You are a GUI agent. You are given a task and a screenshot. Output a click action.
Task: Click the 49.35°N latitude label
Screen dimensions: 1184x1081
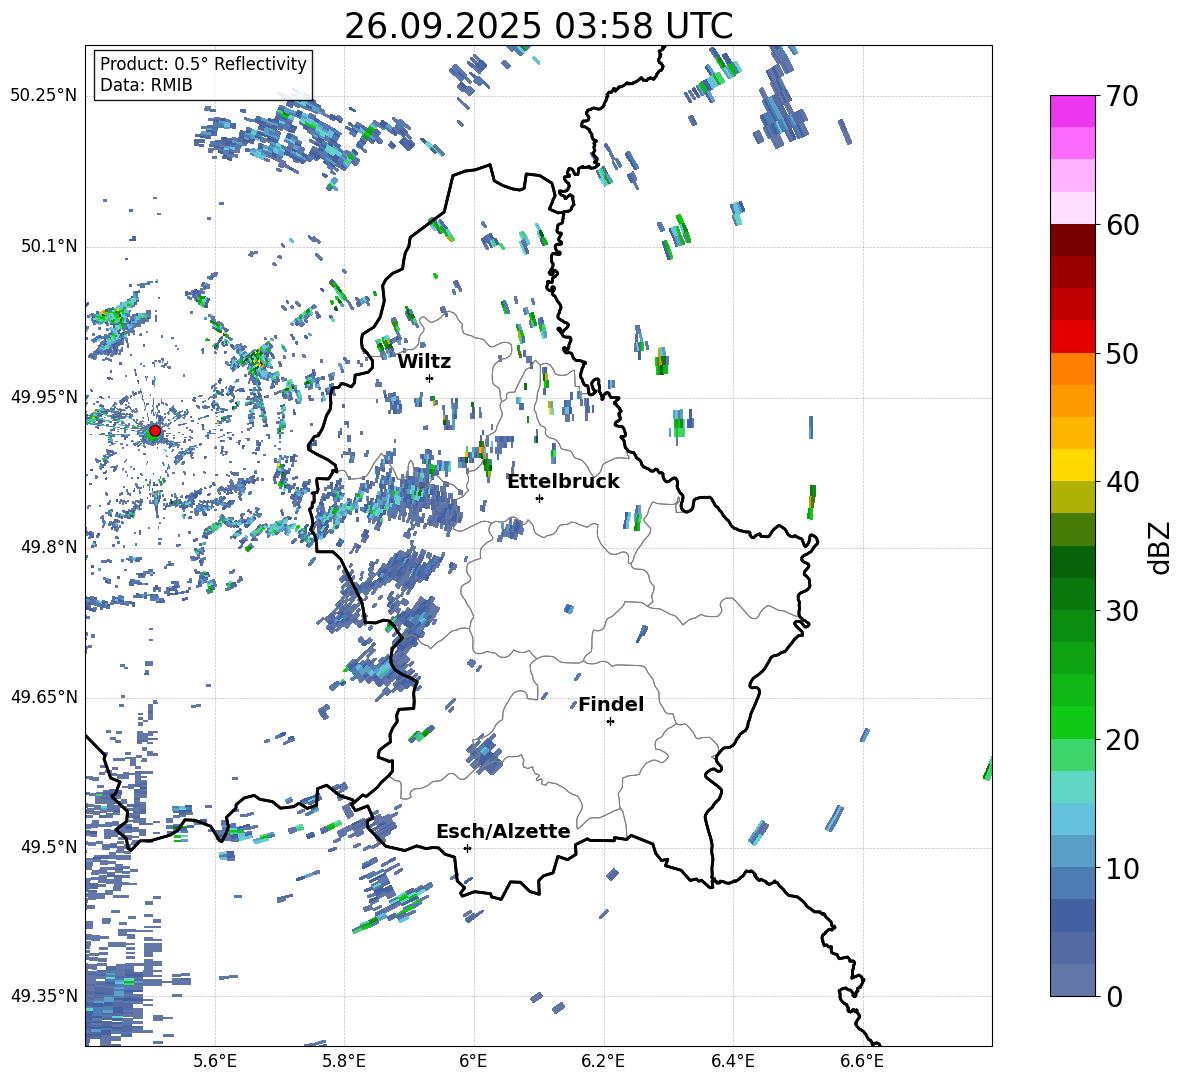(x=44, y=996)
